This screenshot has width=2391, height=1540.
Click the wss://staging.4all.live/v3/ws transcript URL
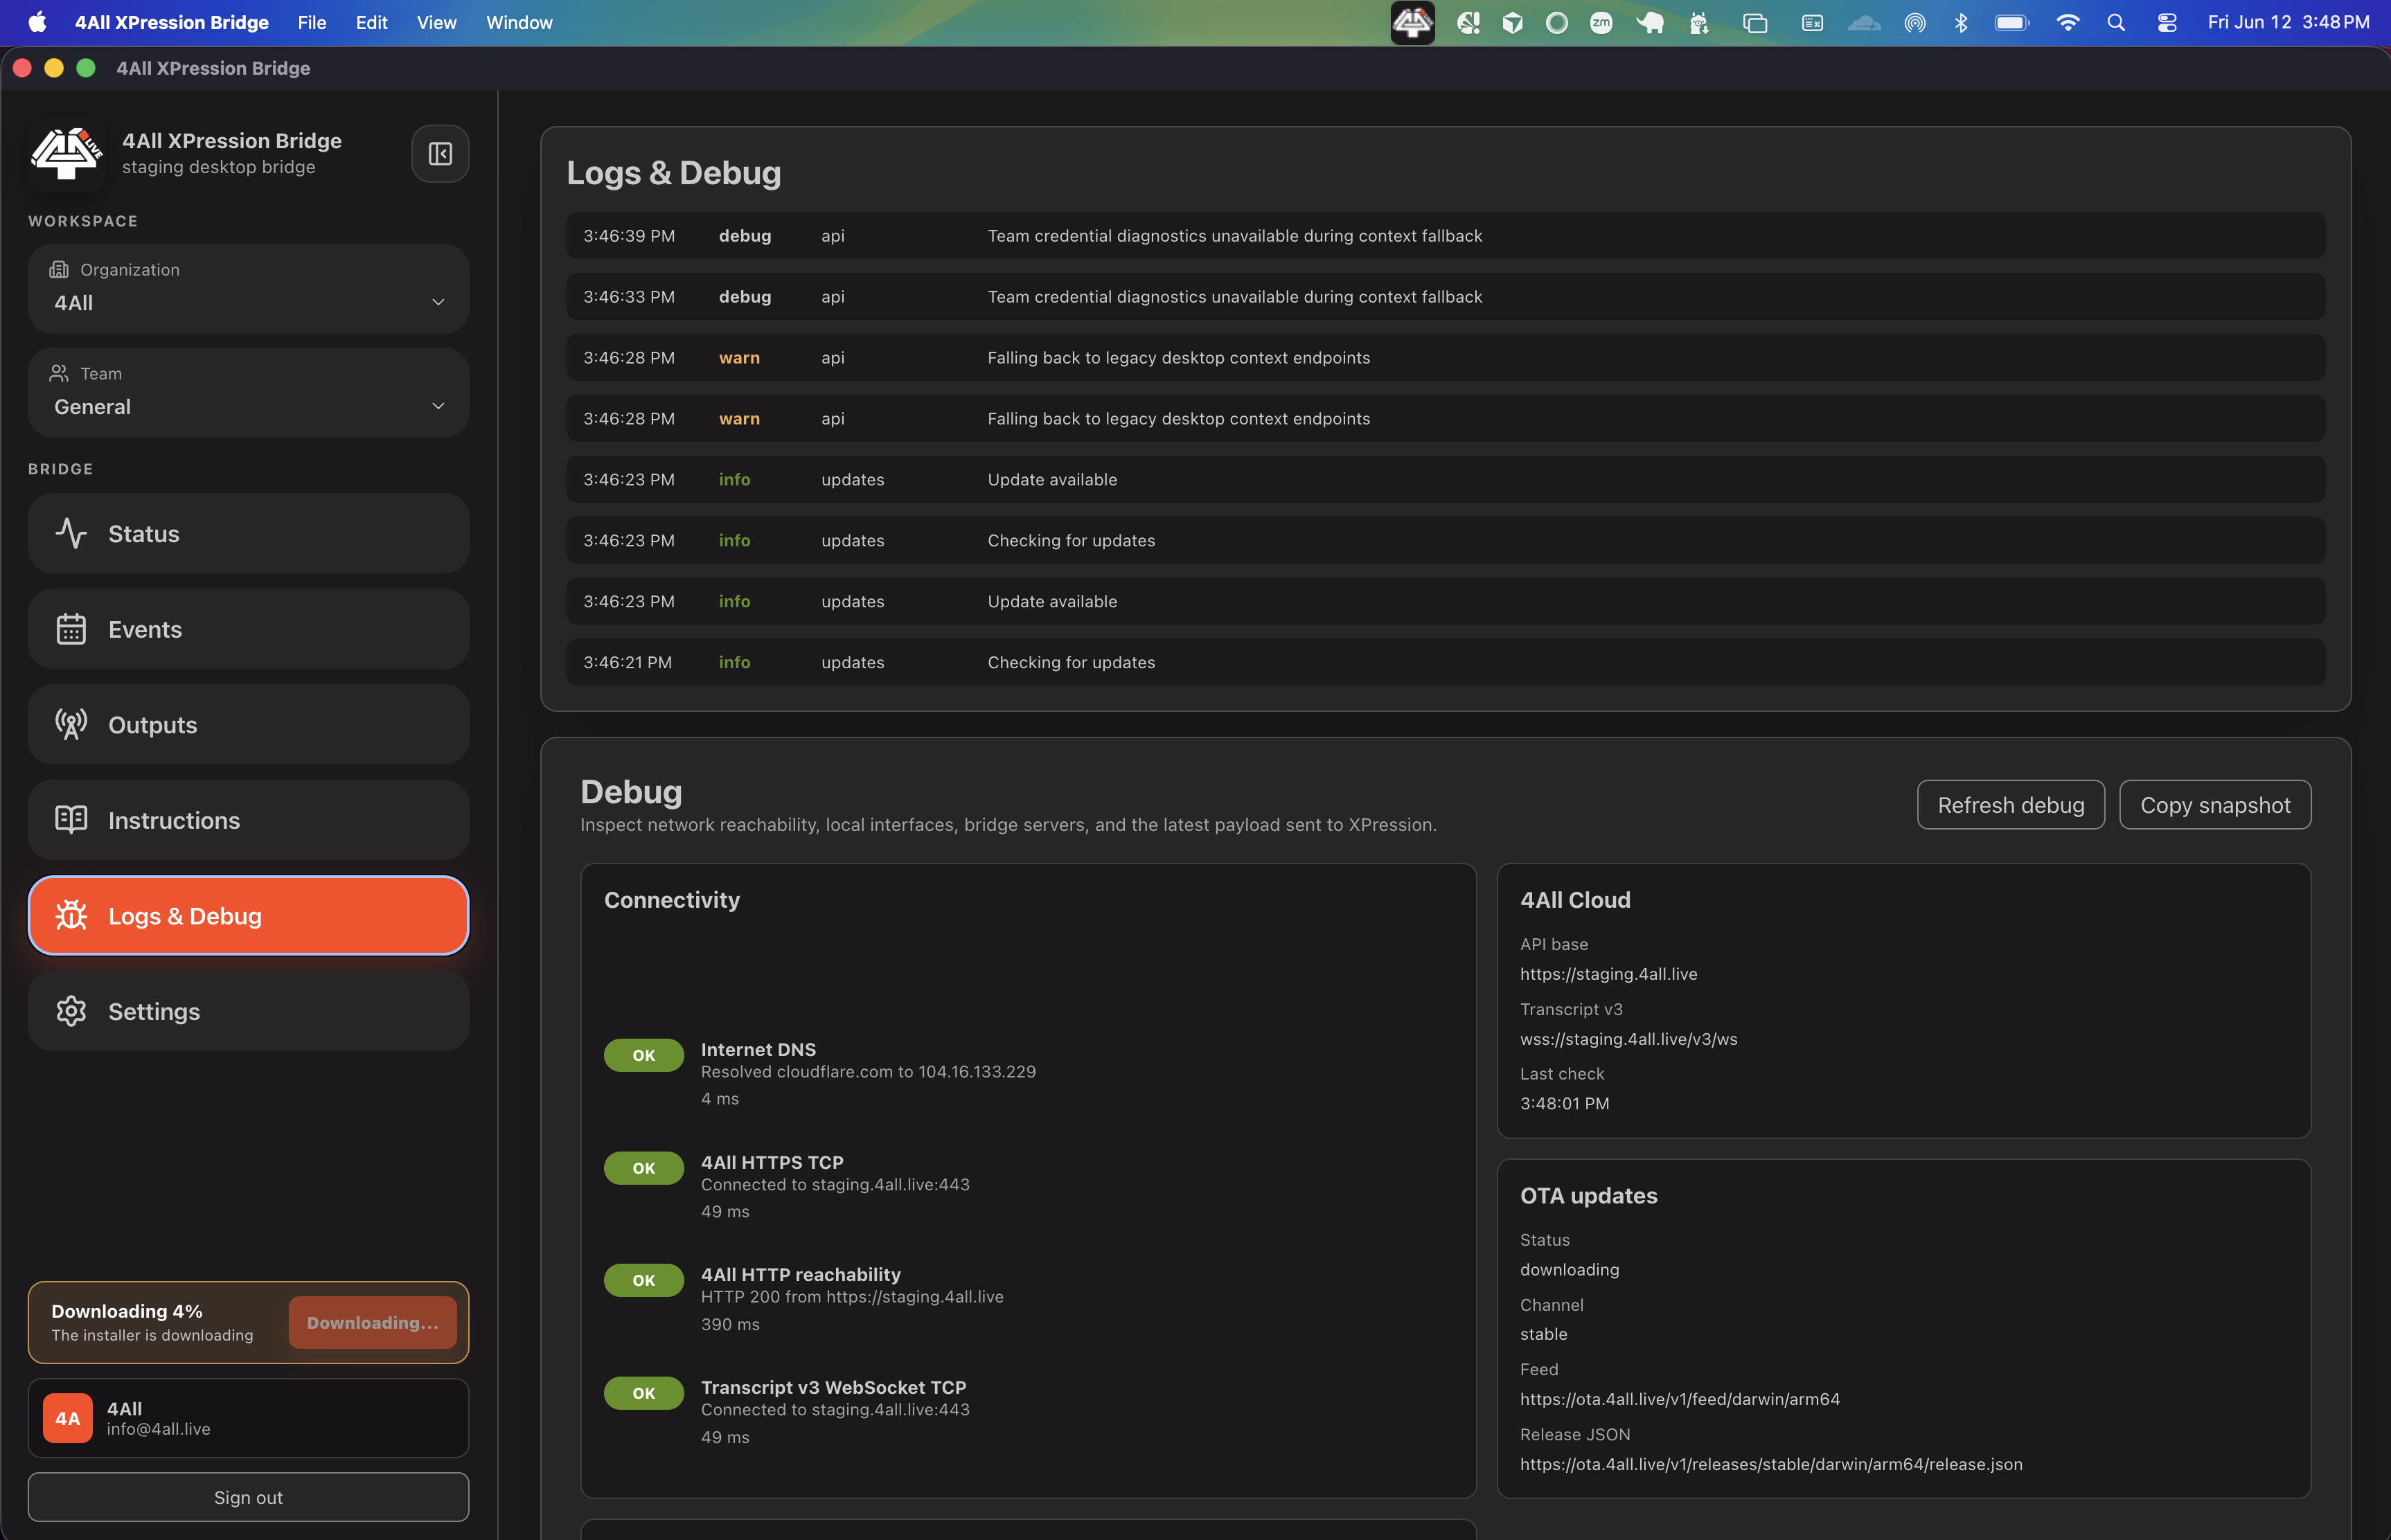pos(1629,1039)
